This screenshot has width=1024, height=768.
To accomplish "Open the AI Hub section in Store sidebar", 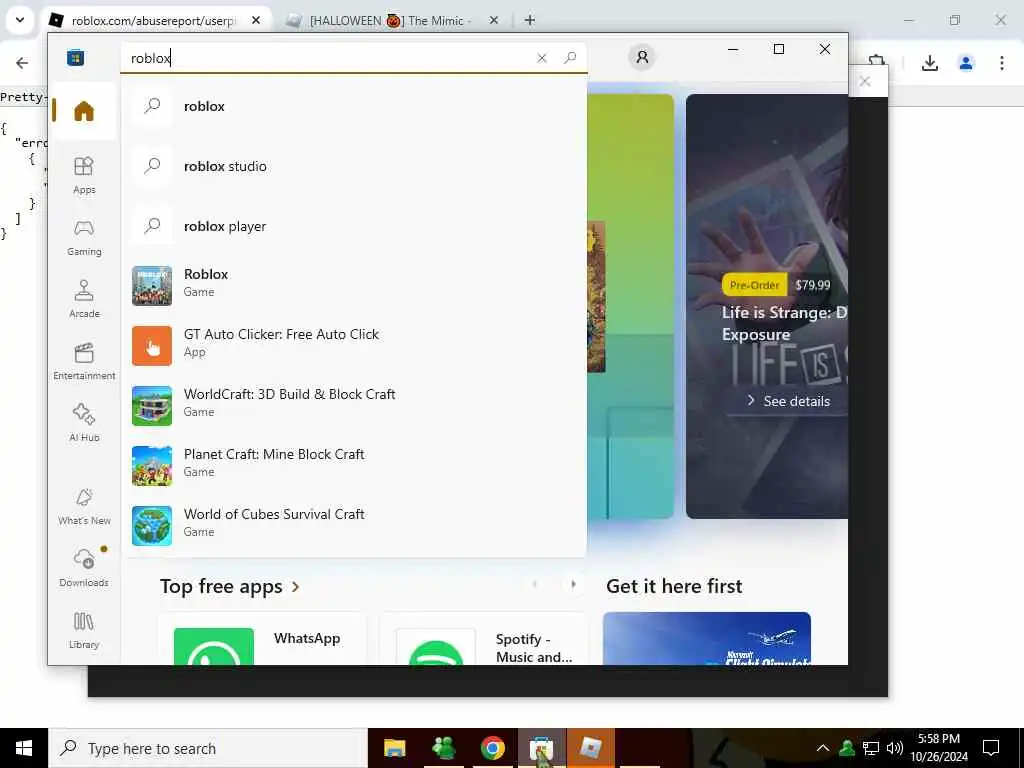I will pos(84,423).
